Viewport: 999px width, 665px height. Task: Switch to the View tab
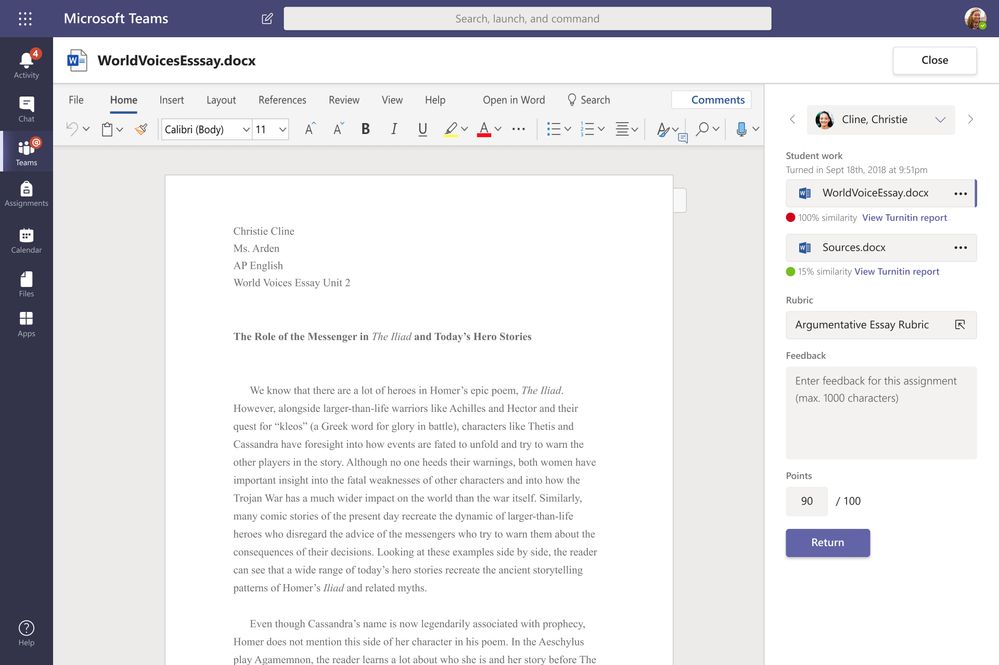coord(392,100)
